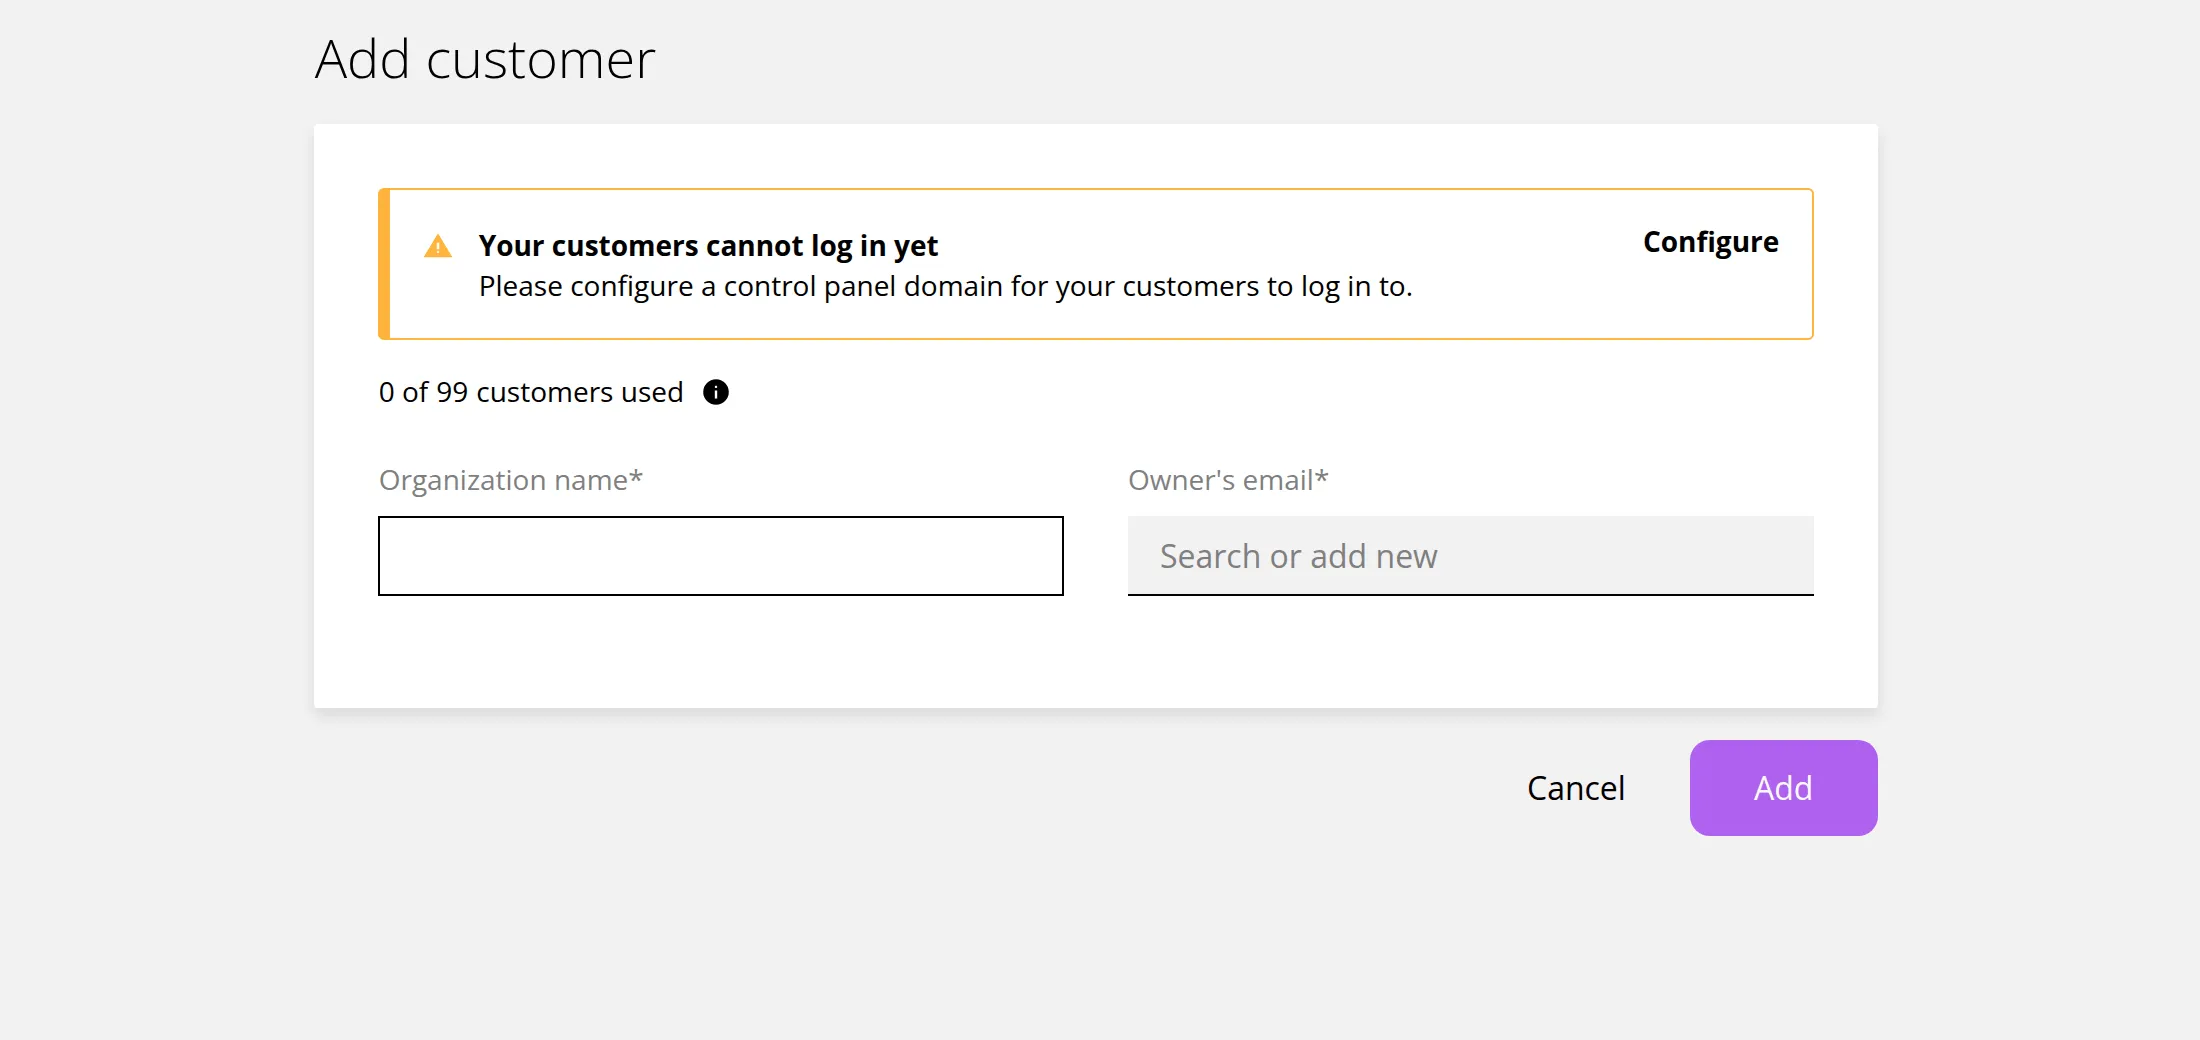Click the "Your customers cannot log in yet" heading

[x=708, y=245]
